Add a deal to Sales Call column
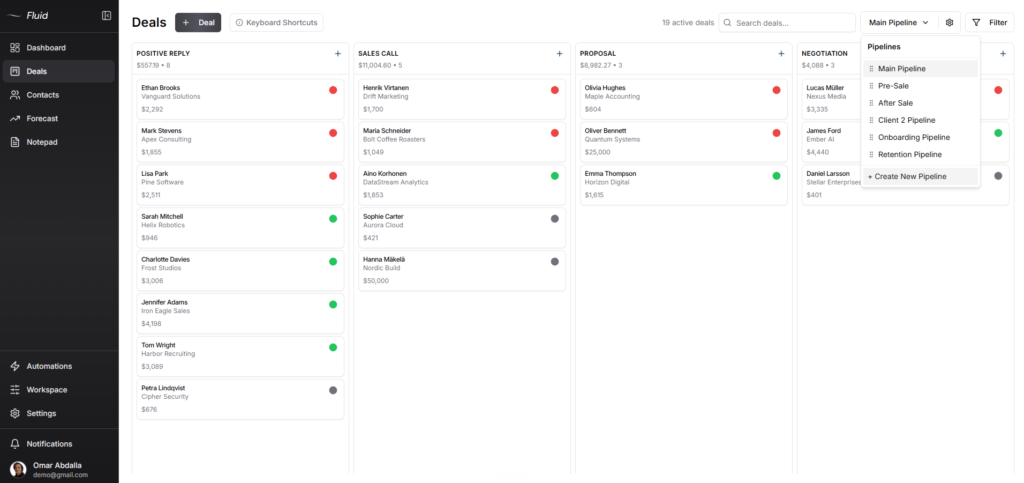 (x=560, y=54)
